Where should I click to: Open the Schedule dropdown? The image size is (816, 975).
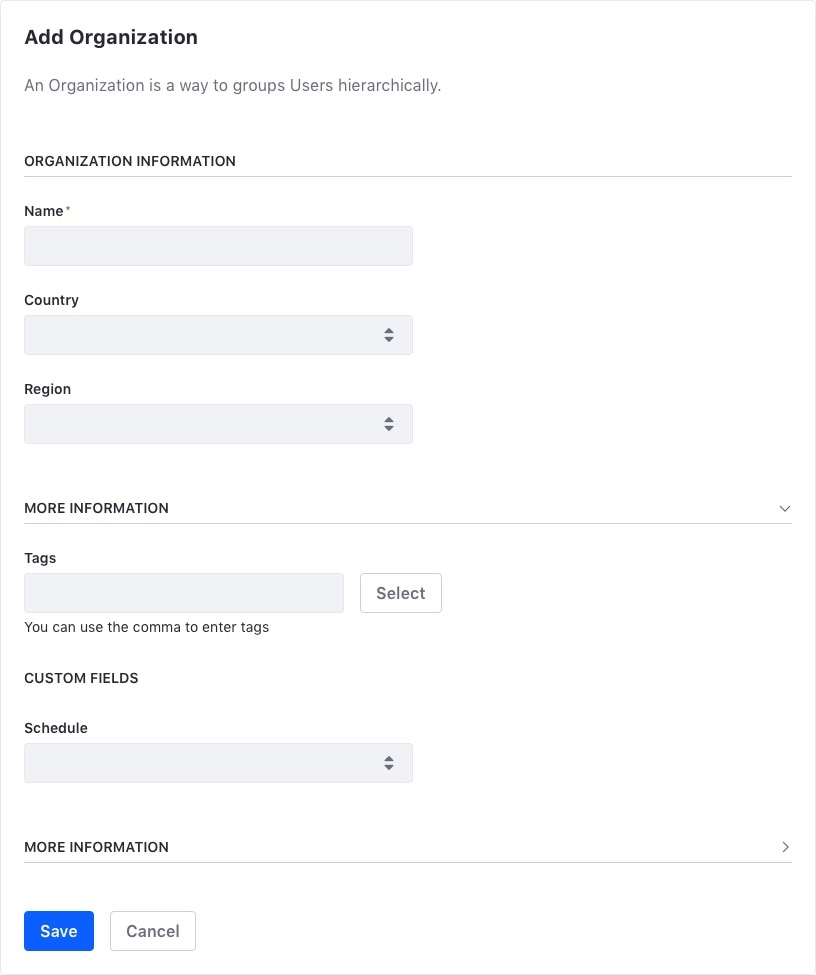(x=218, y=763)
